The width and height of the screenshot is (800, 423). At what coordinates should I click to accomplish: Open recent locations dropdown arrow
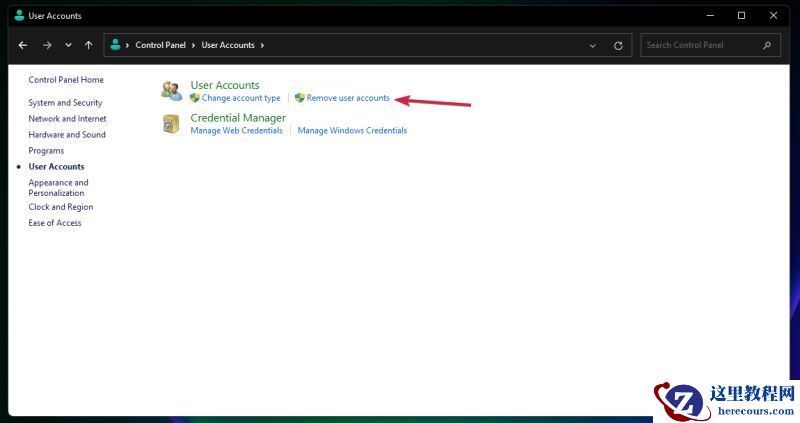68,45
